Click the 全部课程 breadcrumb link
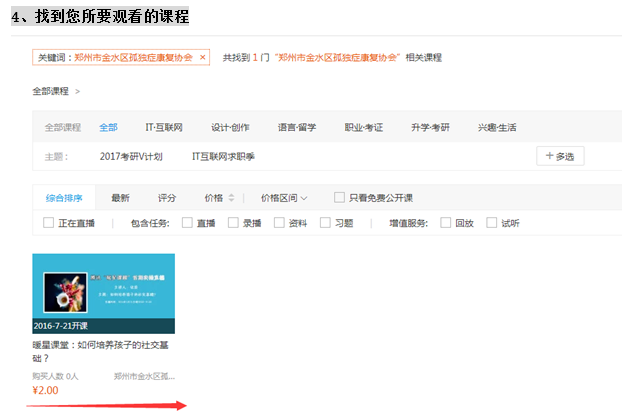 tap(50, 91)
